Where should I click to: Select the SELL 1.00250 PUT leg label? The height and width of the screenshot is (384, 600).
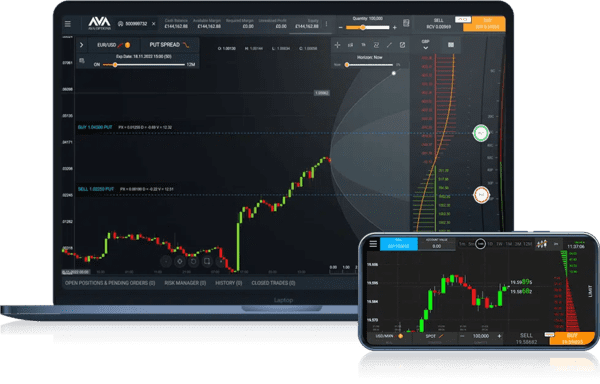(96, 189)
